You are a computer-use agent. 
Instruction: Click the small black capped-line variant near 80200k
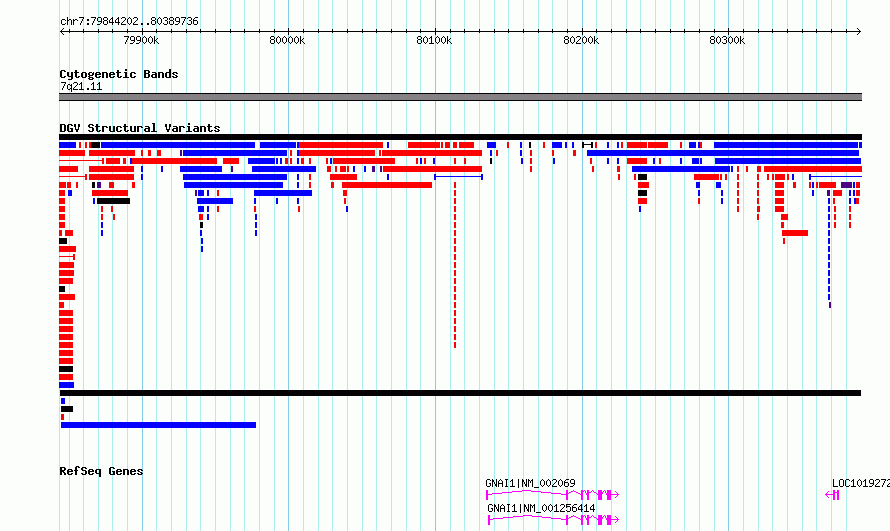pos(587,145)
